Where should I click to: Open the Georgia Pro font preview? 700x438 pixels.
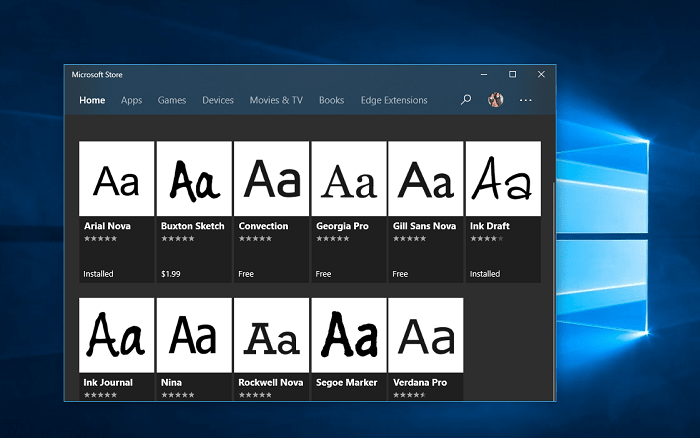(x=349, y=179)
